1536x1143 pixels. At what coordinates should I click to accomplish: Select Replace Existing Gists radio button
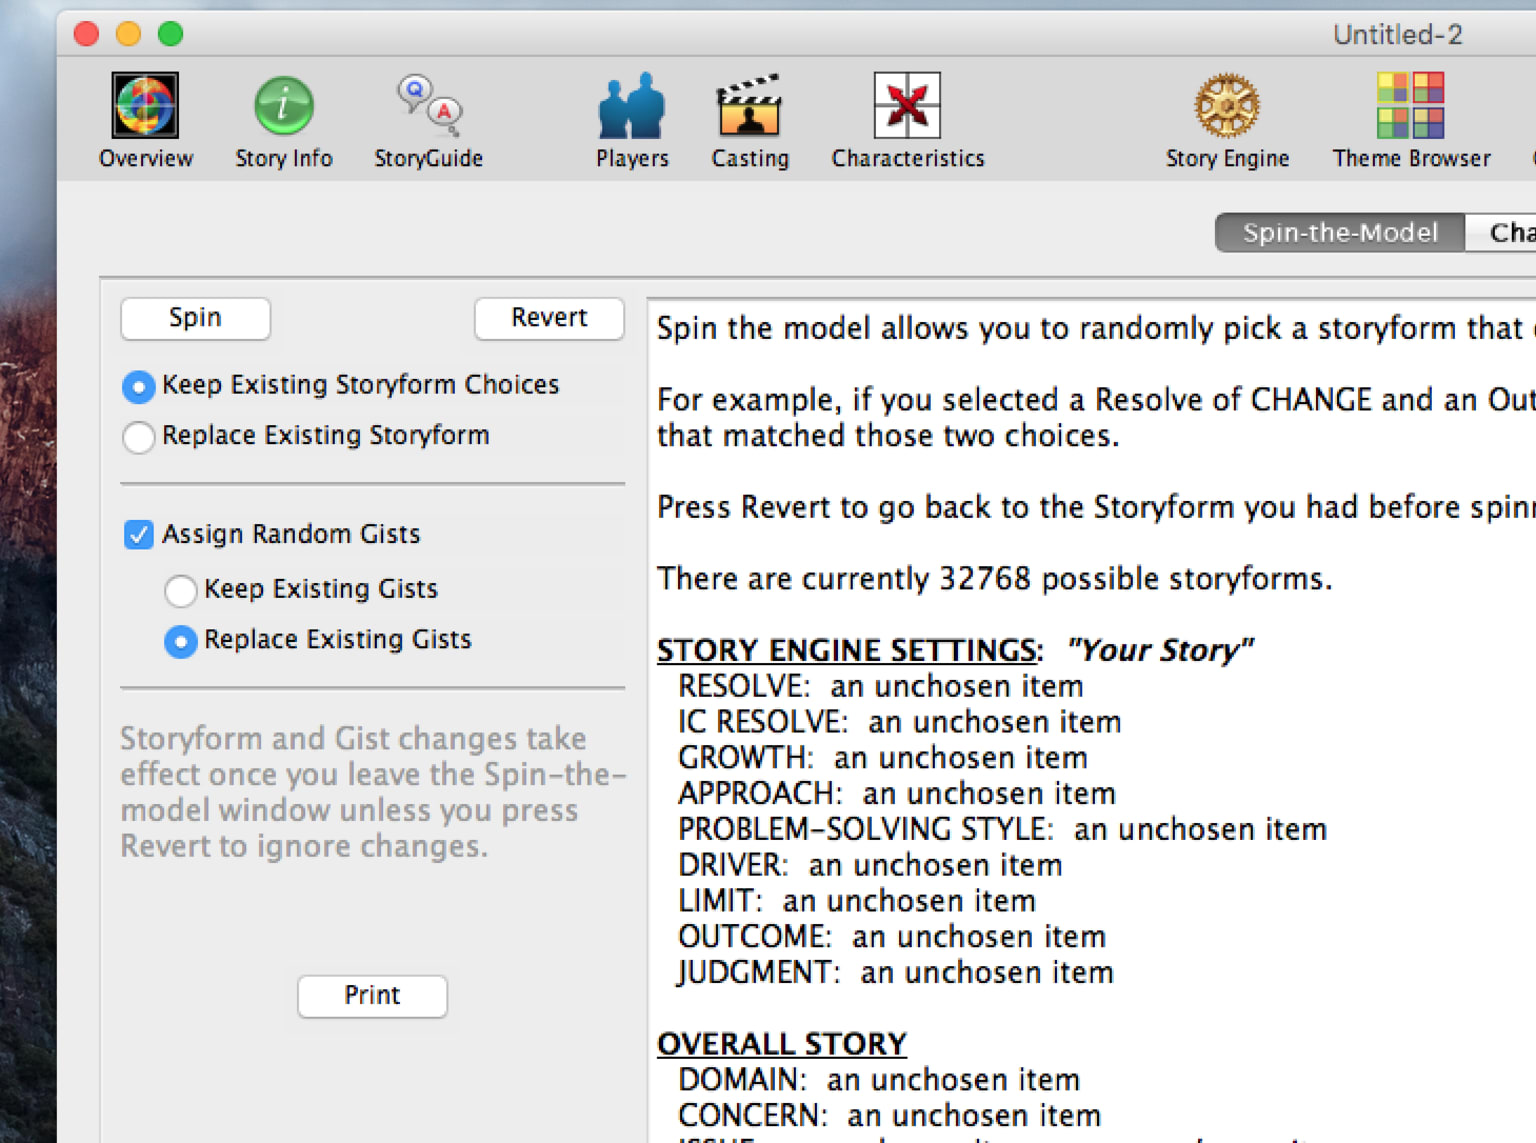(x=181, y=641)
